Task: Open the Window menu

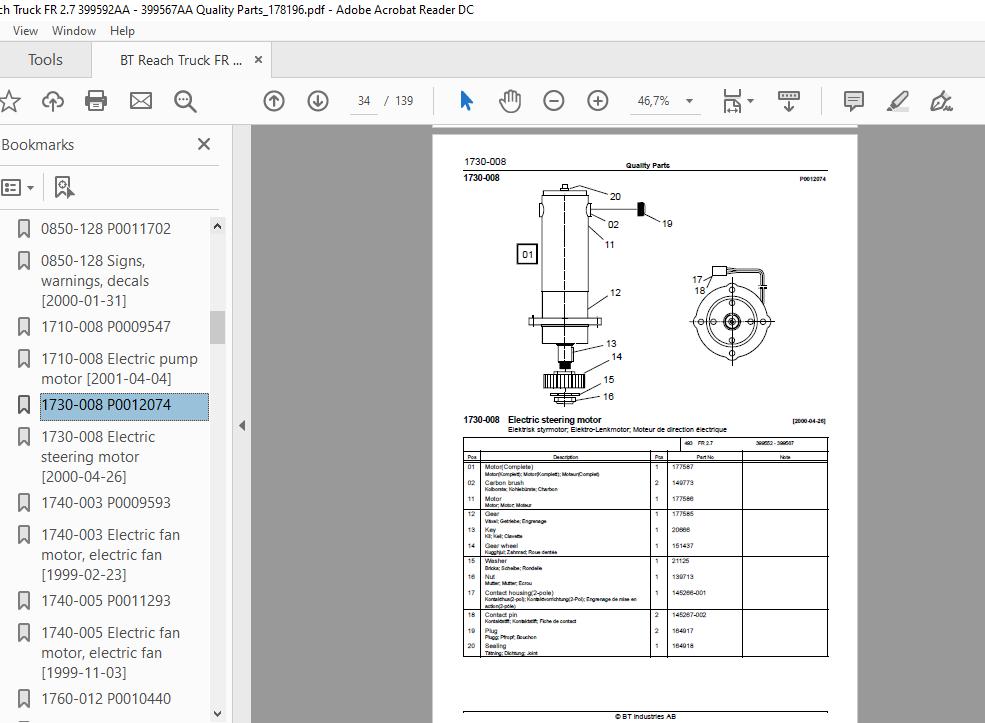Action: (x=73, y=31)
